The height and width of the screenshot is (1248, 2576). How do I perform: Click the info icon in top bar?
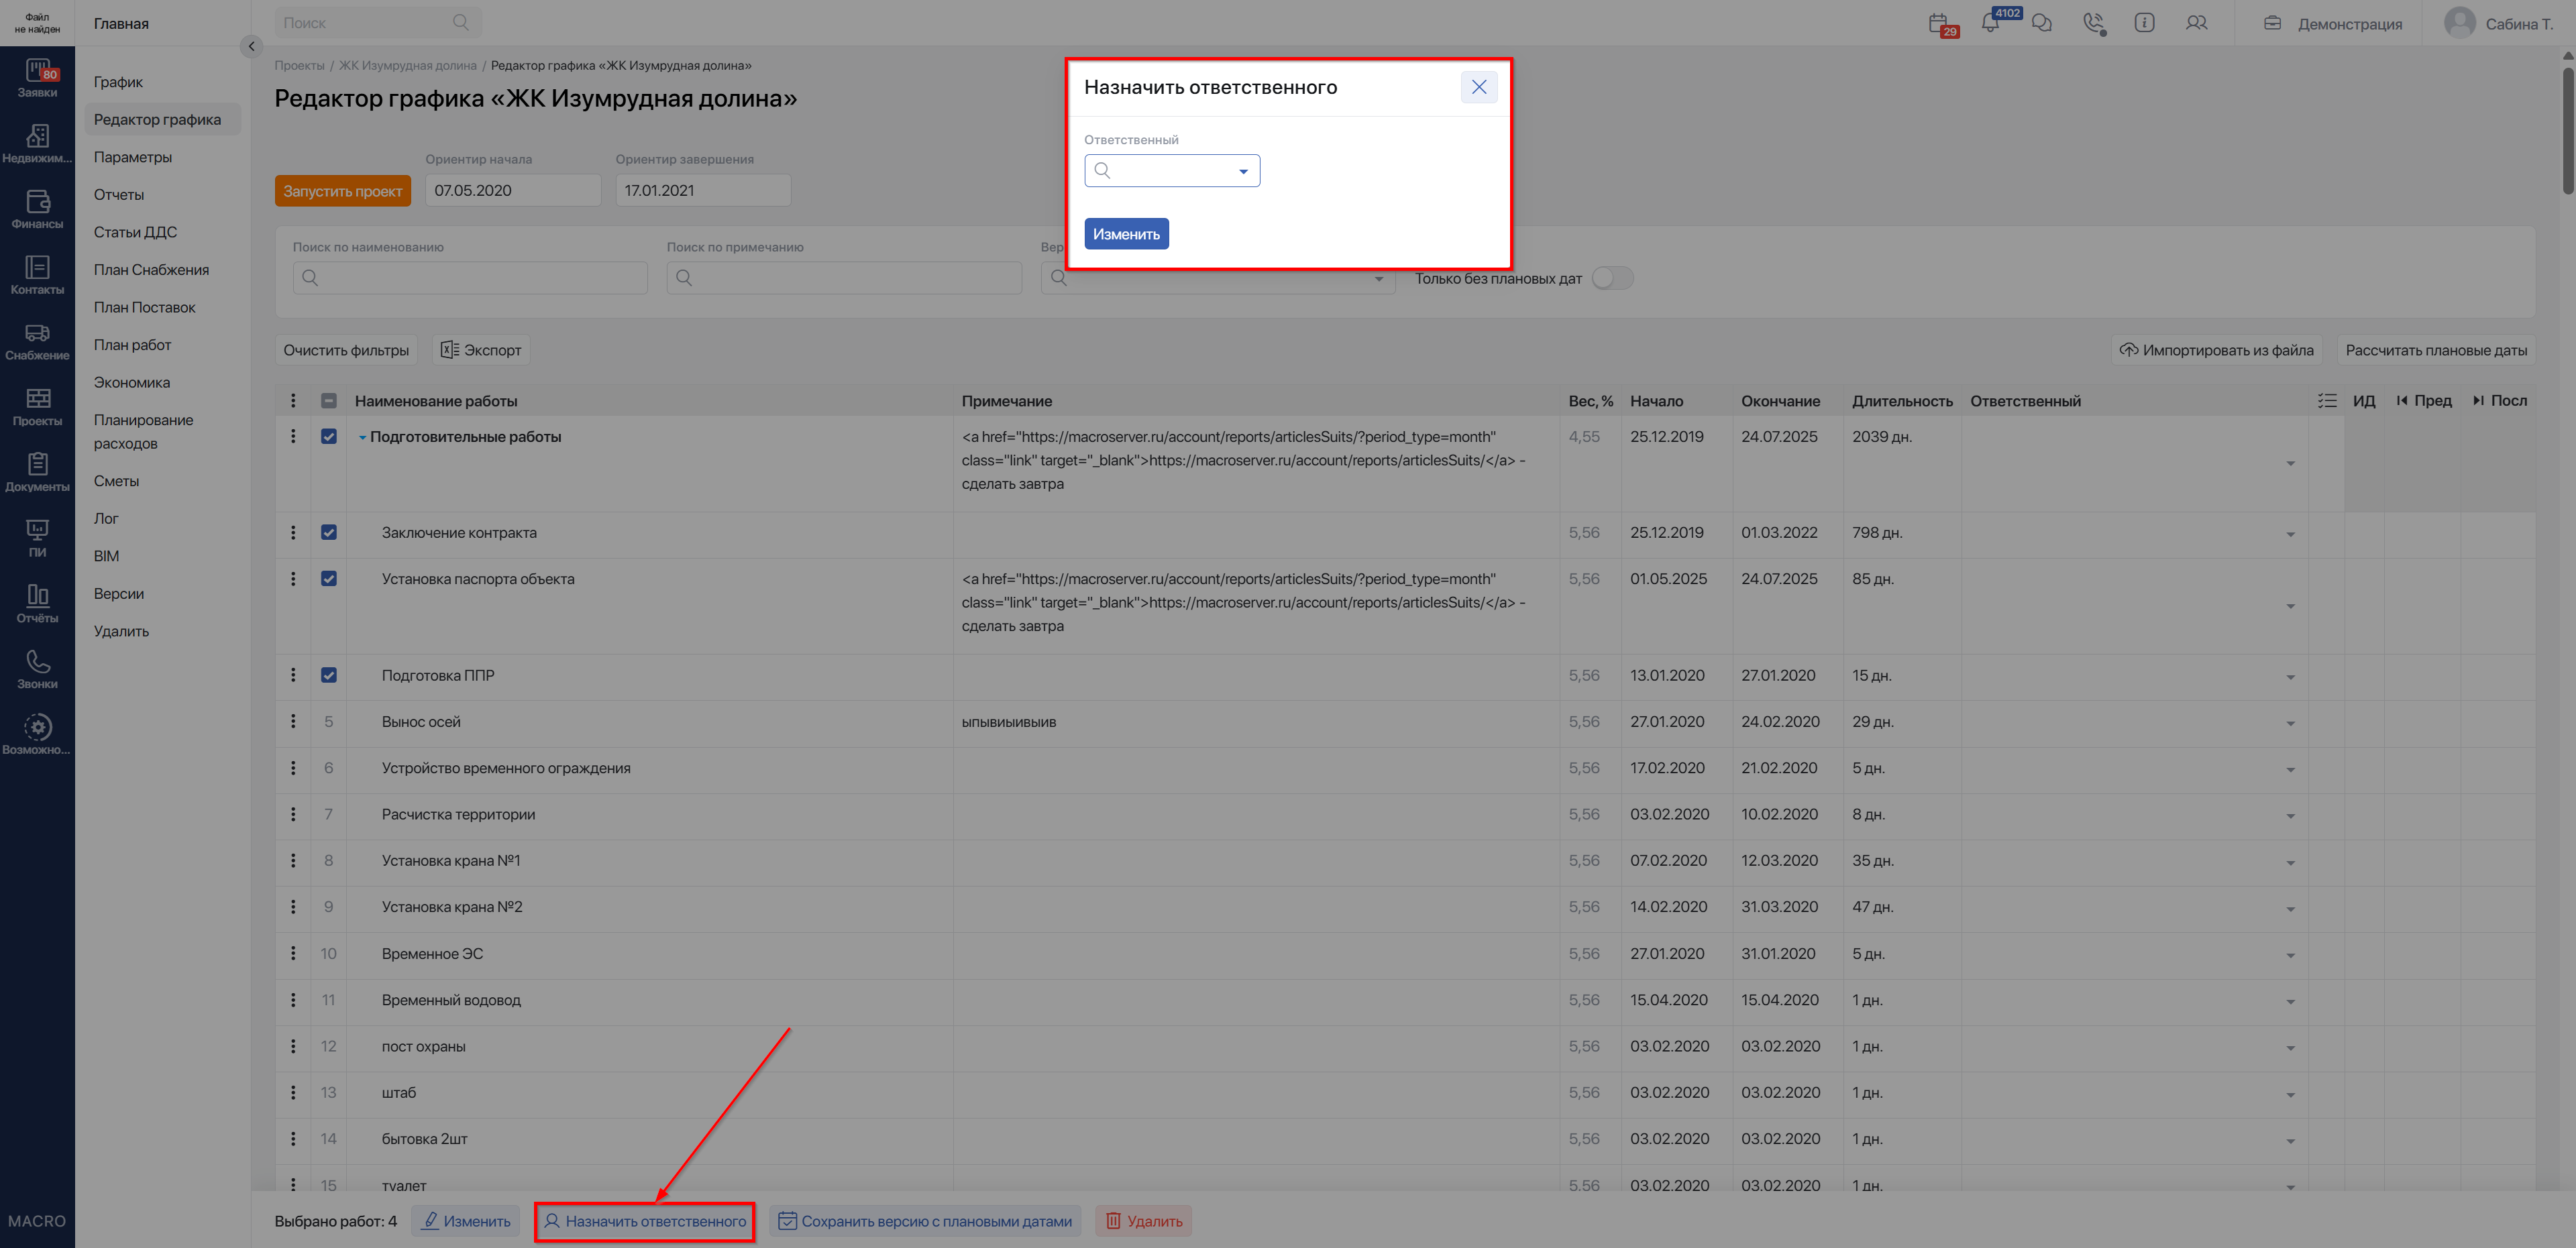2144,23
